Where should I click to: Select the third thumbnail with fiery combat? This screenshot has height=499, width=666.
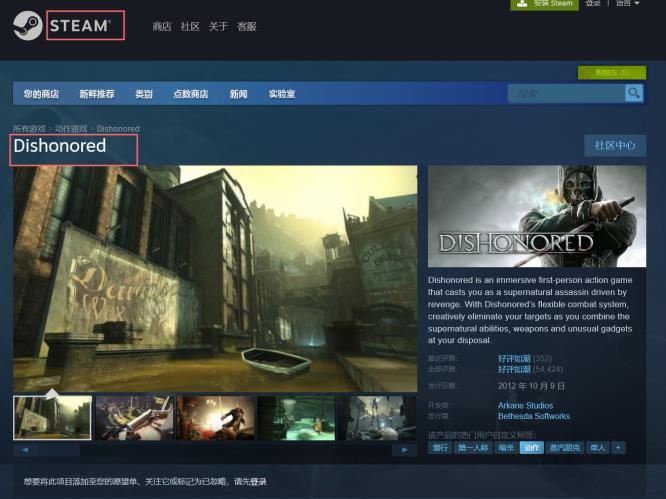pos(215,418)
